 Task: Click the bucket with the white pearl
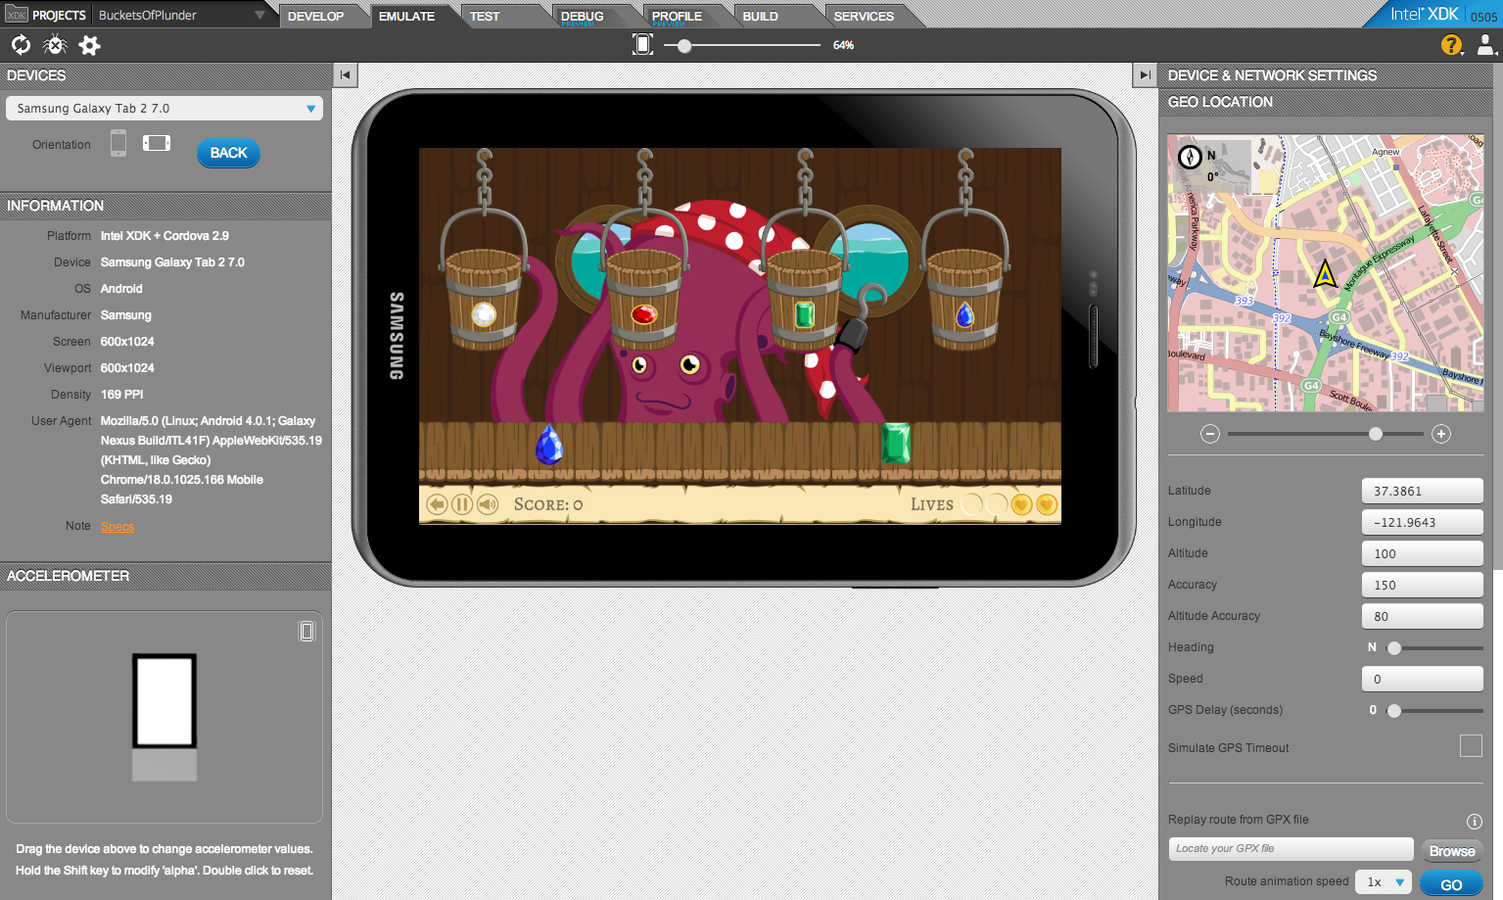[484, 298]
